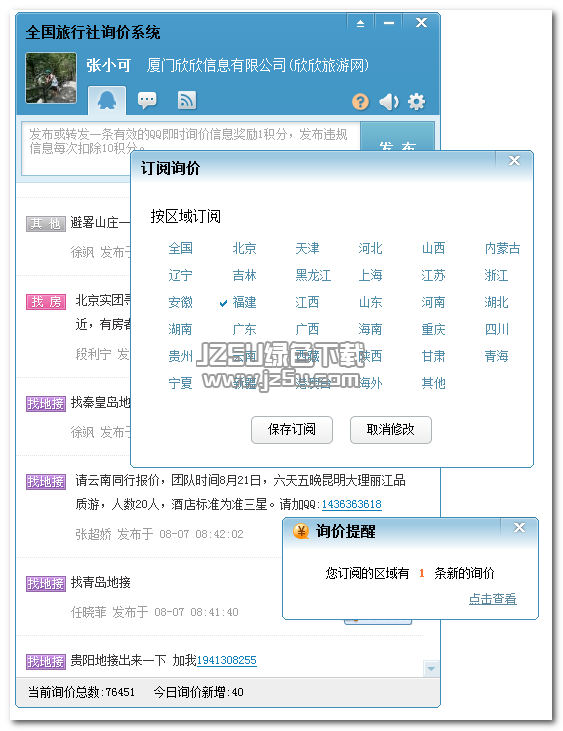Click the 按区域订阅 heading
563x731 pixels.
pyautogui.click(x=185, y=217)
